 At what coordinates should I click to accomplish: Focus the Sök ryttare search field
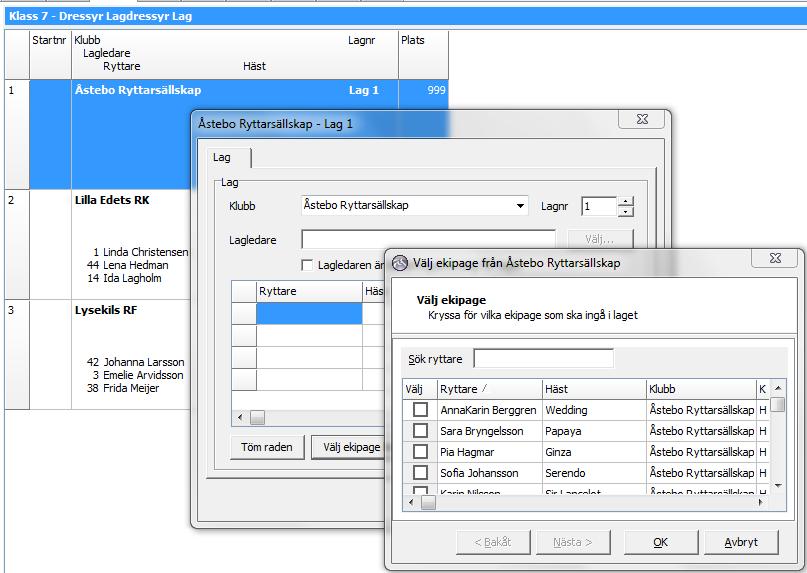point(543,359)
